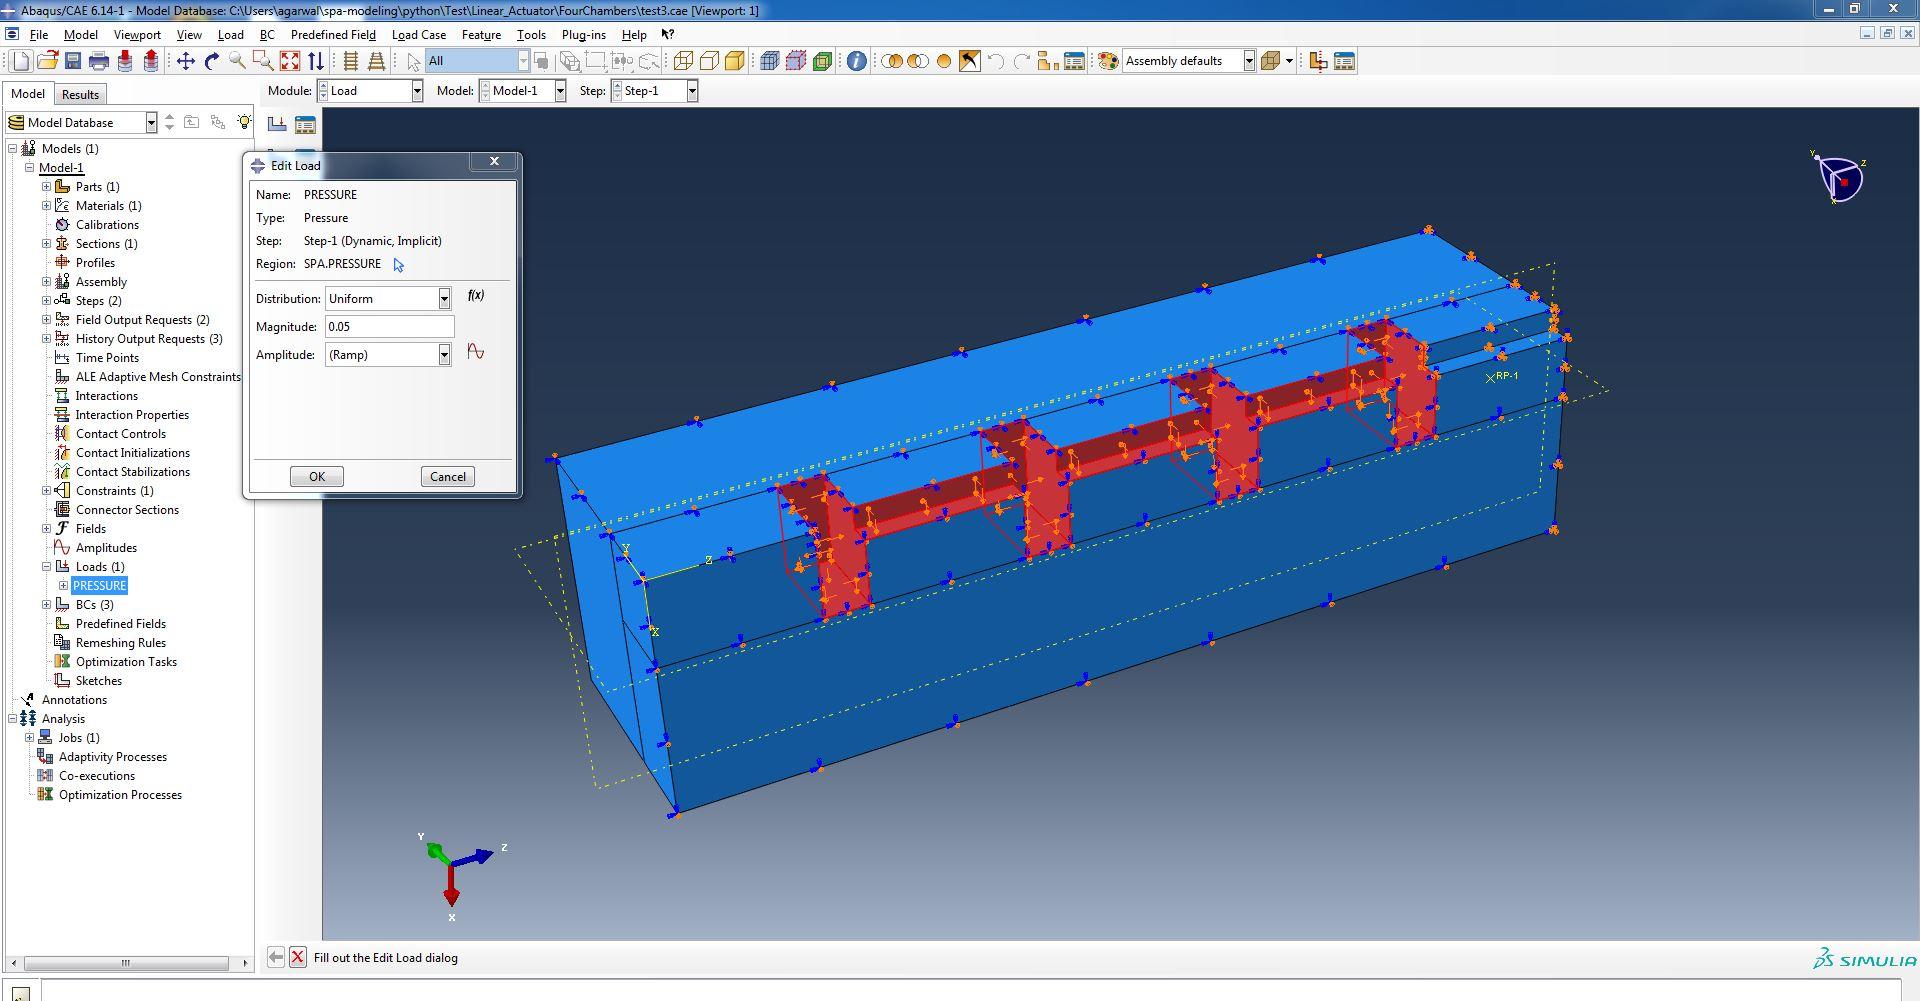Open the Model Database dropdown

(x=151, y=123)
